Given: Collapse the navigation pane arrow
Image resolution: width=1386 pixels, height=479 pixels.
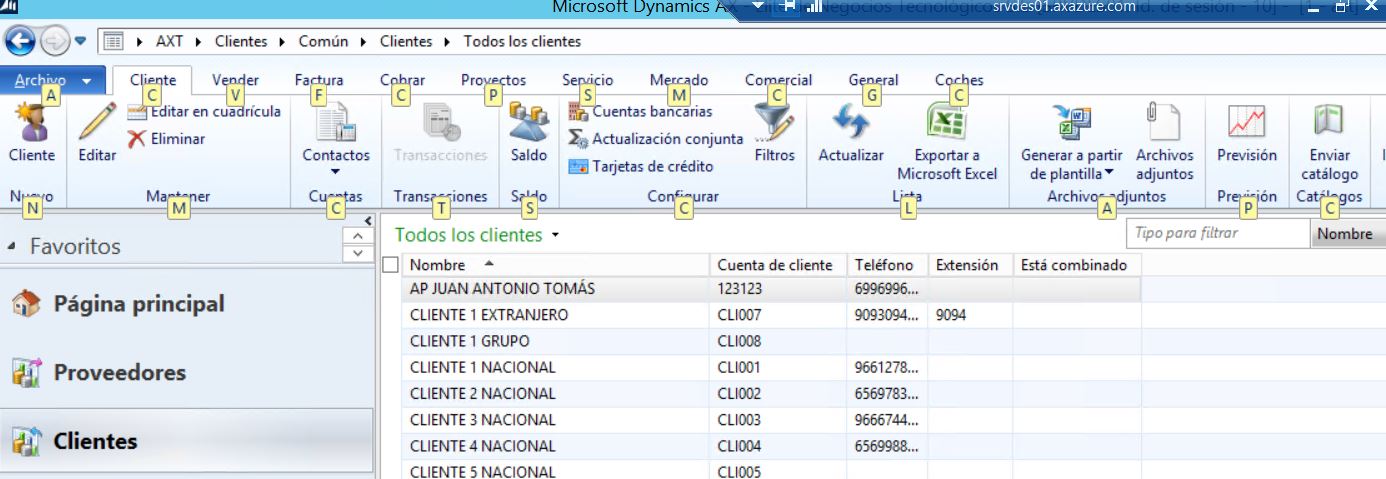Looking at the screenshot, I should coord(367,221).
